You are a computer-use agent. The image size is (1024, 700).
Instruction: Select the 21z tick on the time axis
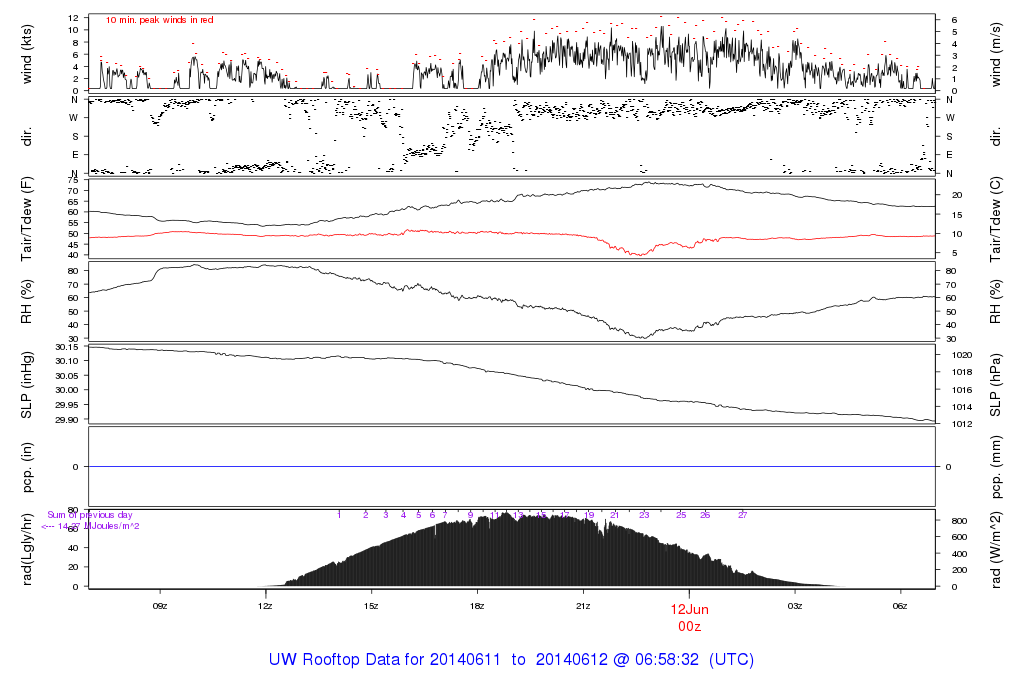(x=583, y=606)
